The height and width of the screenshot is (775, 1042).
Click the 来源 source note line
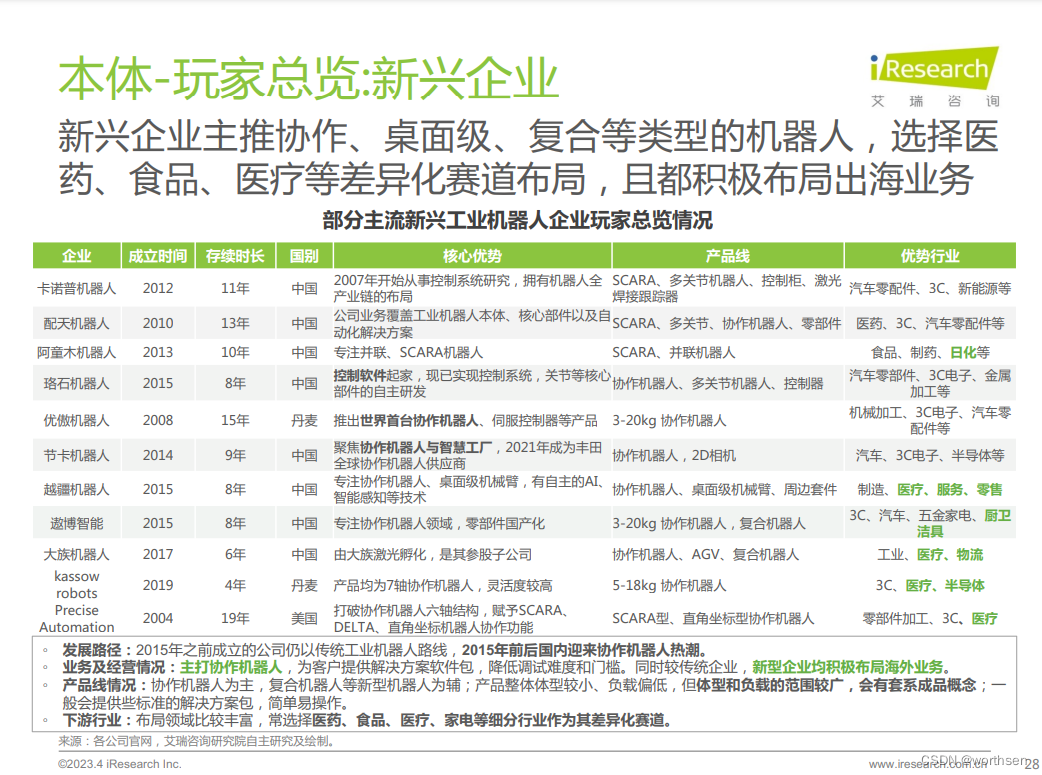click(x=197, y=741)
